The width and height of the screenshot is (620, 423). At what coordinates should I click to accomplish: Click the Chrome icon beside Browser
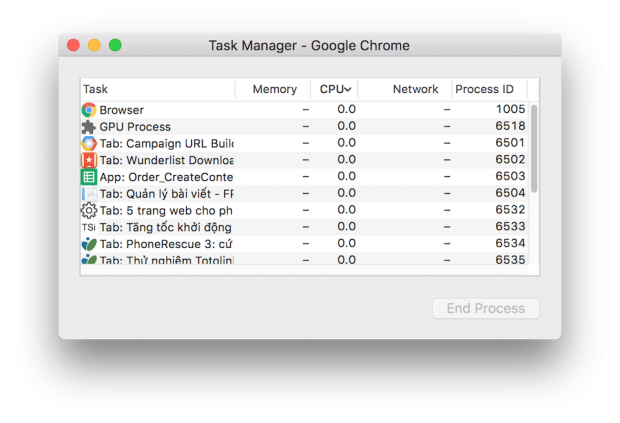tap(89, 110)
